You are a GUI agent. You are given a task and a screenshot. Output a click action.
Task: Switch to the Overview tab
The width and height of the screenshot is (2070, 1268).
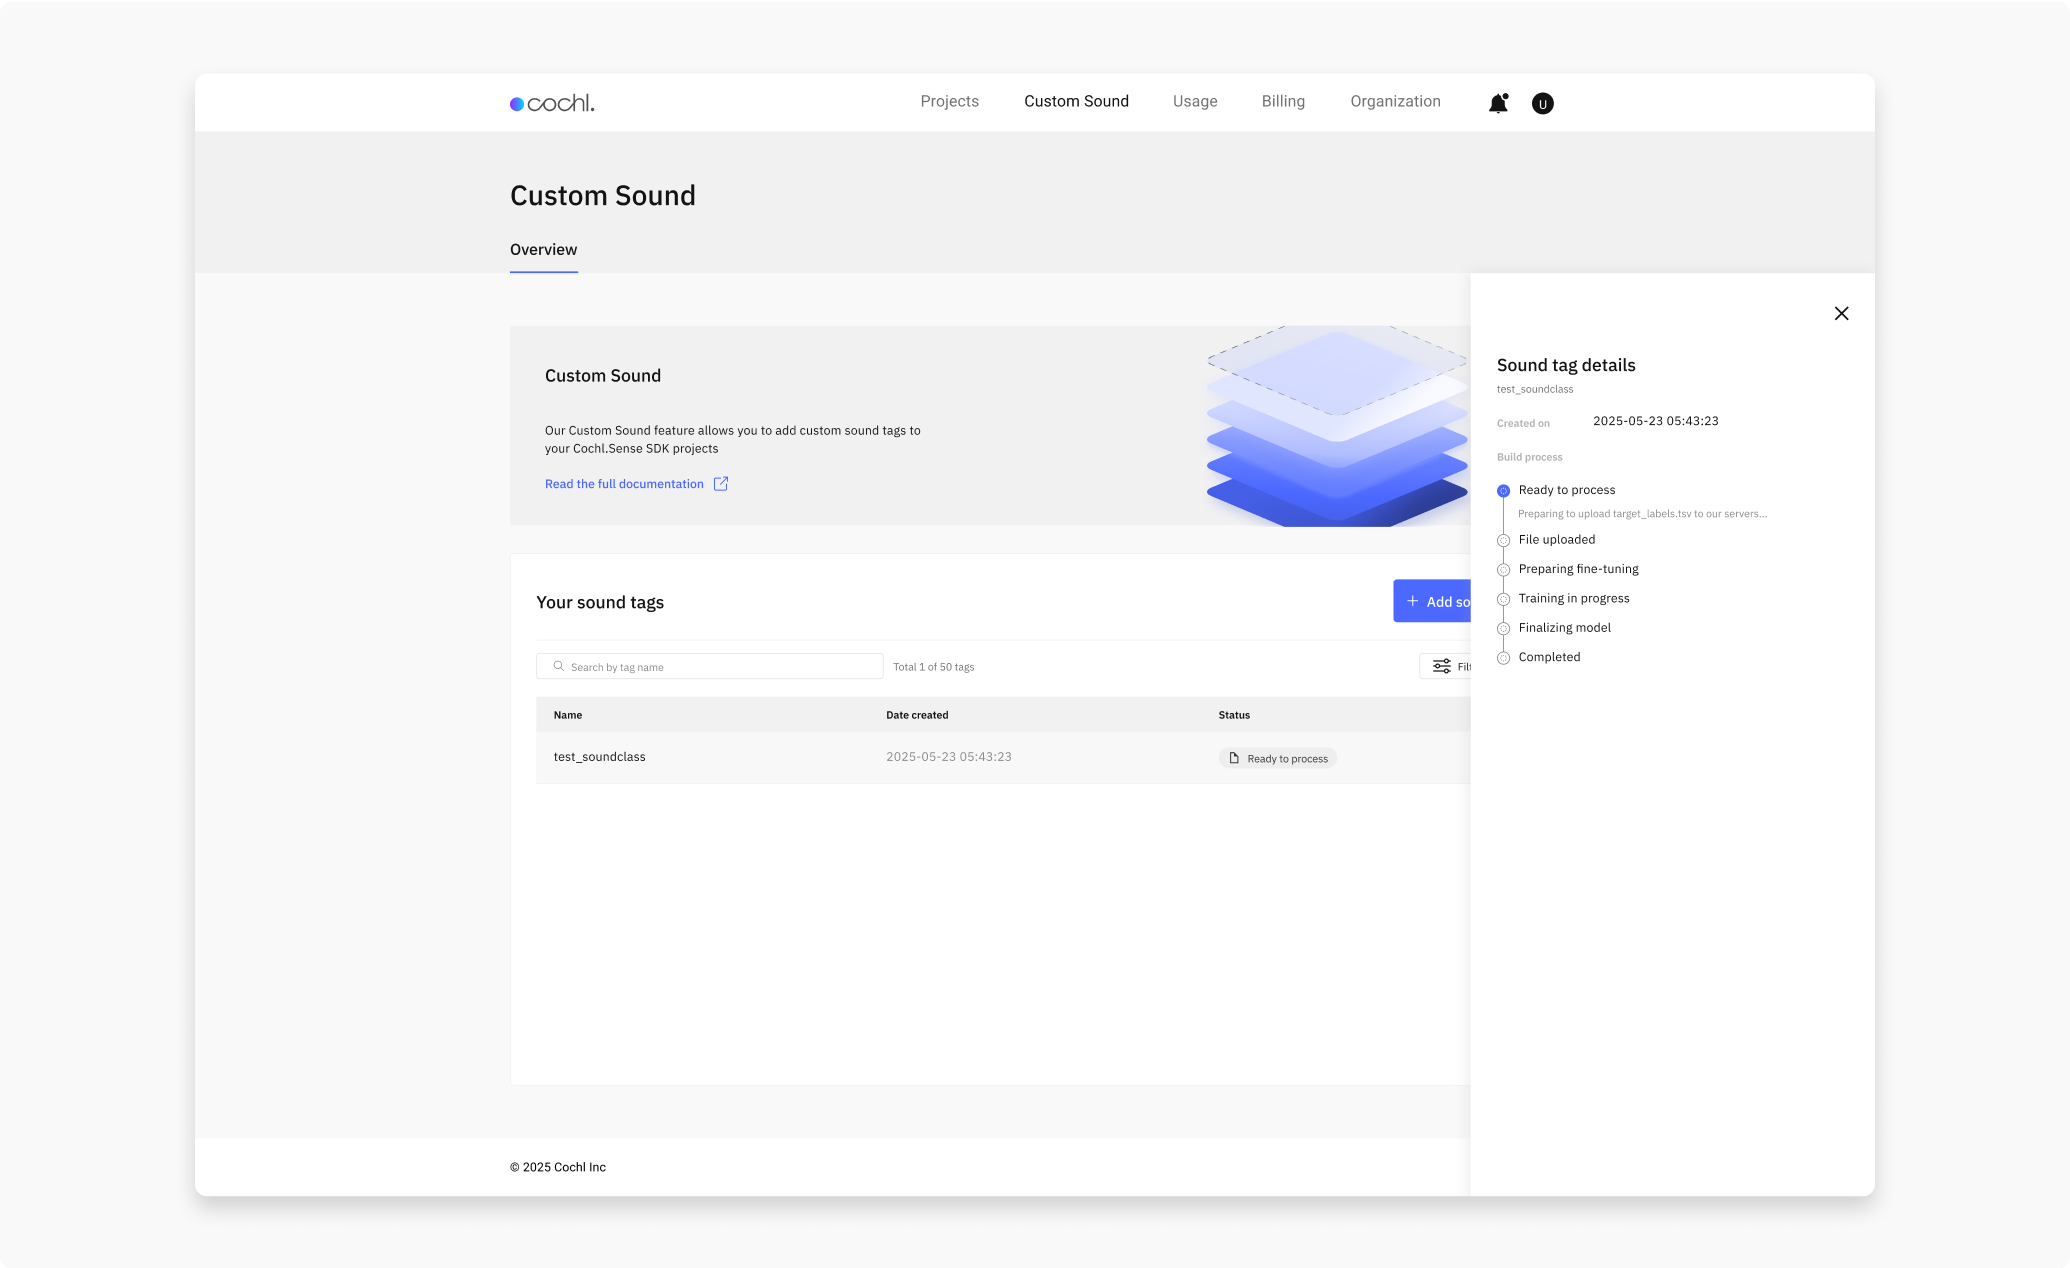click(x=543, y=250)
